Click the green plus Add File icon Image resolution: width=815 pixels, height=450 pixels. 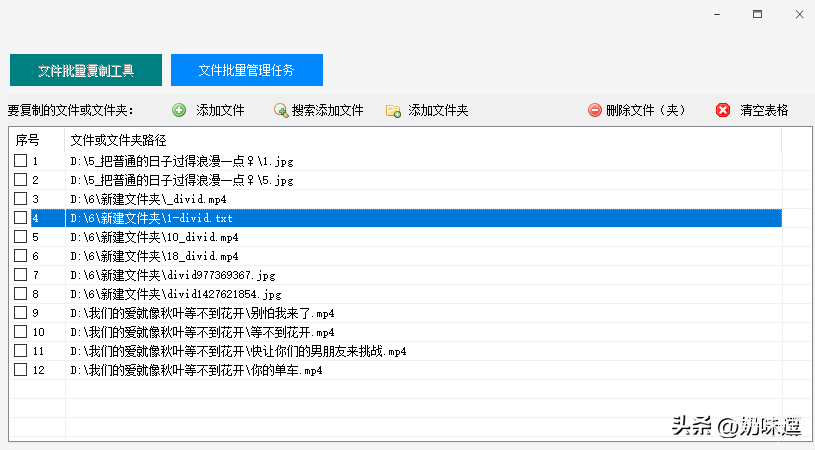179,110
